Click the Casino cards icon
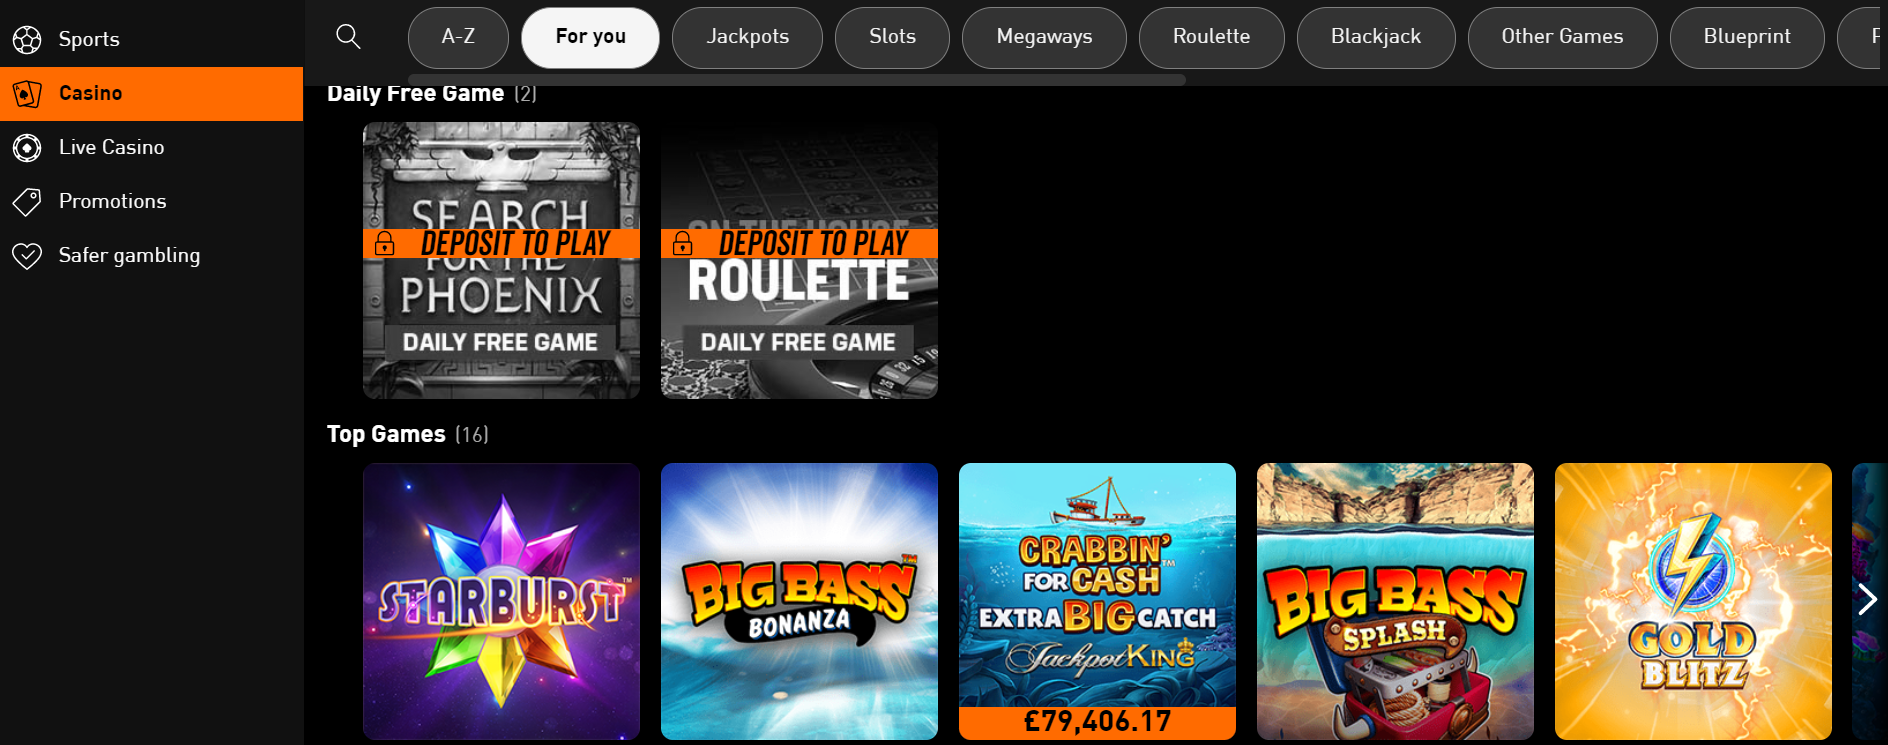The width and height of the screenshot is (1888, 745). tap(27, 94)
